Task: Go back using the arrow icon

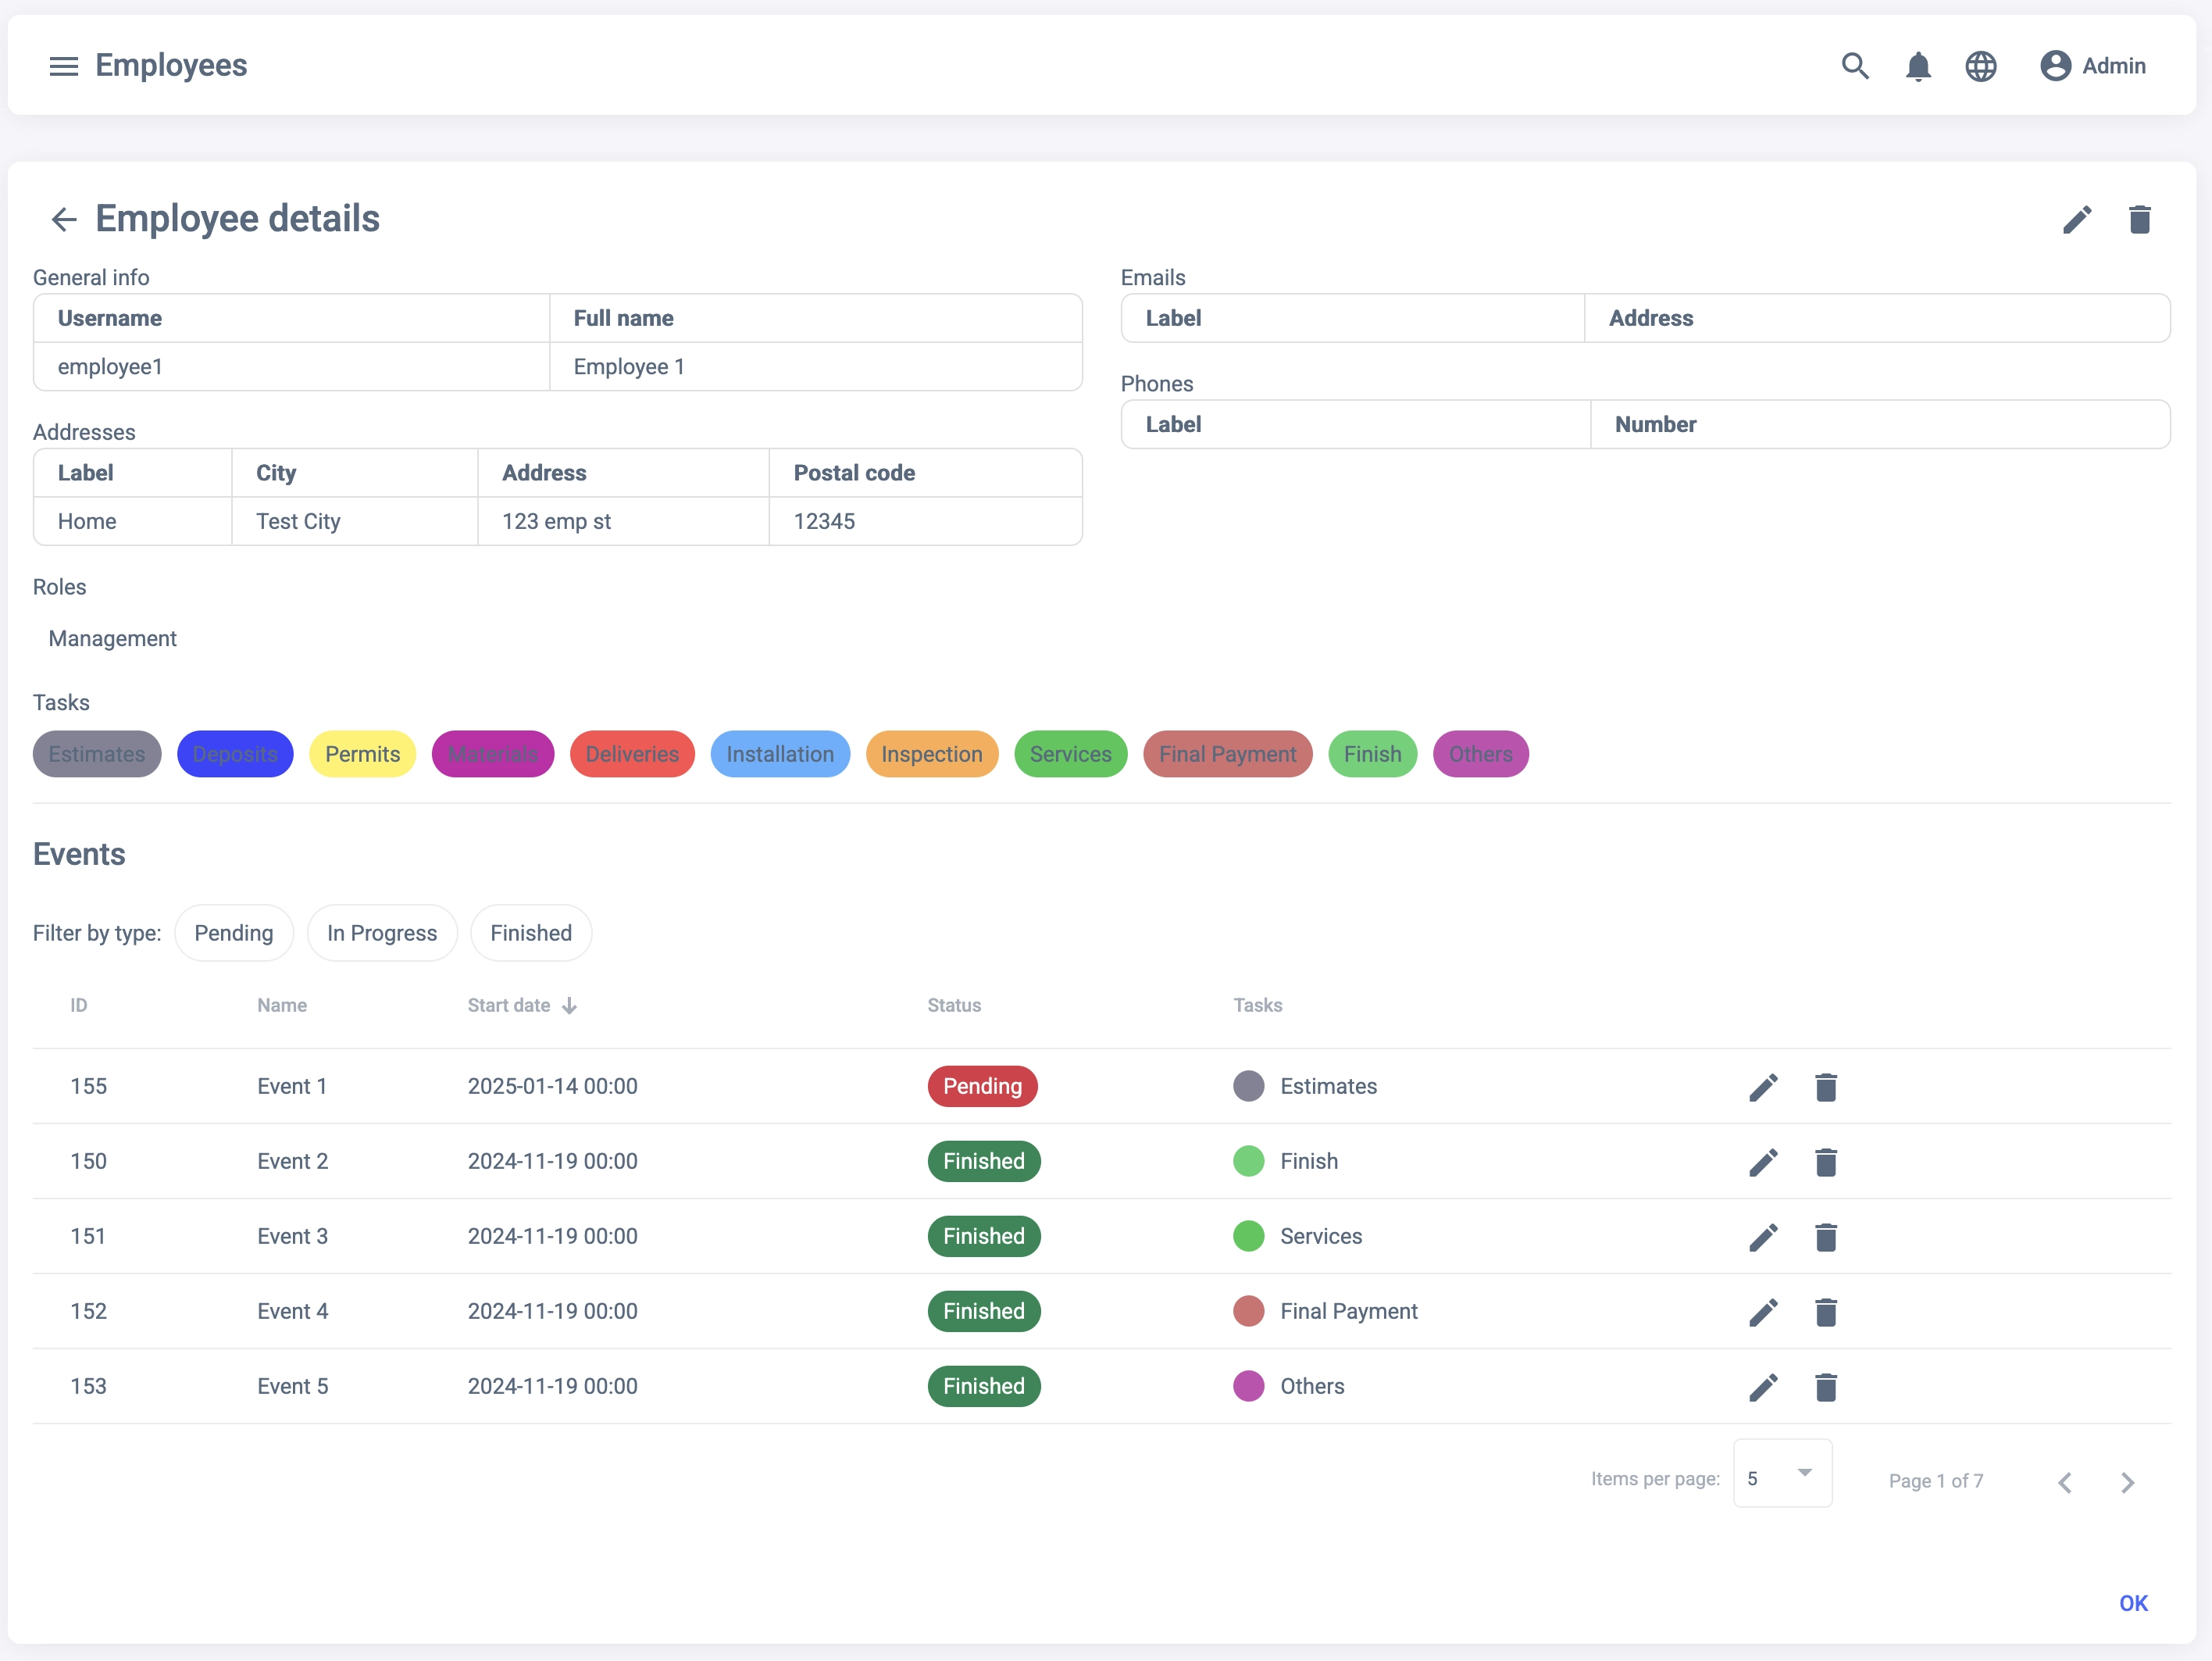Action: pos(64,219)
